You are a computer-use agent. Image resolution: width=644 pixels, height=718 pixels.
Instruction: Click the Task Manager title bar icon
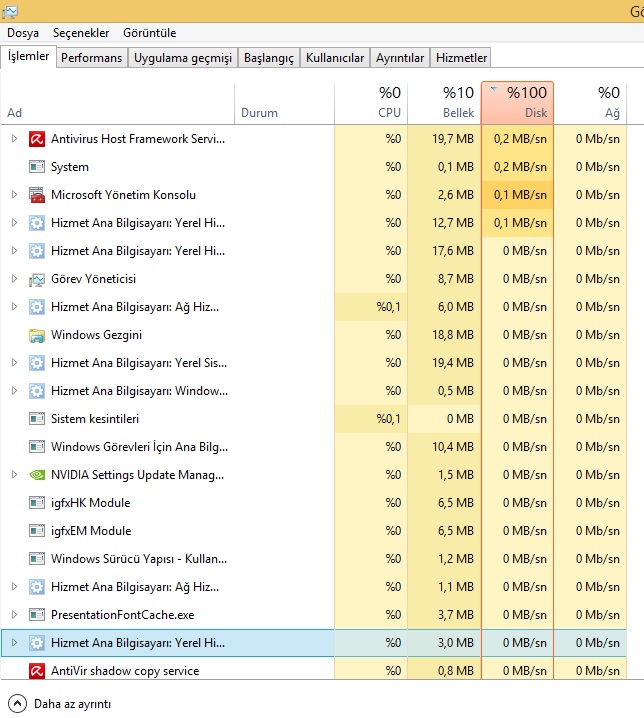[10, 11]
